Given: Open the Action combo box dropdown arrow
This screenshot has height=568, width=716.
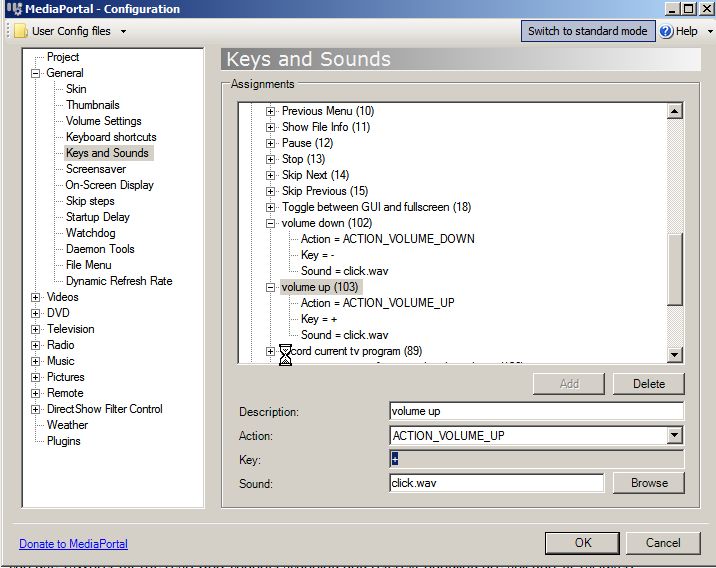Looking at the screenshot, I should pos(674,435).
